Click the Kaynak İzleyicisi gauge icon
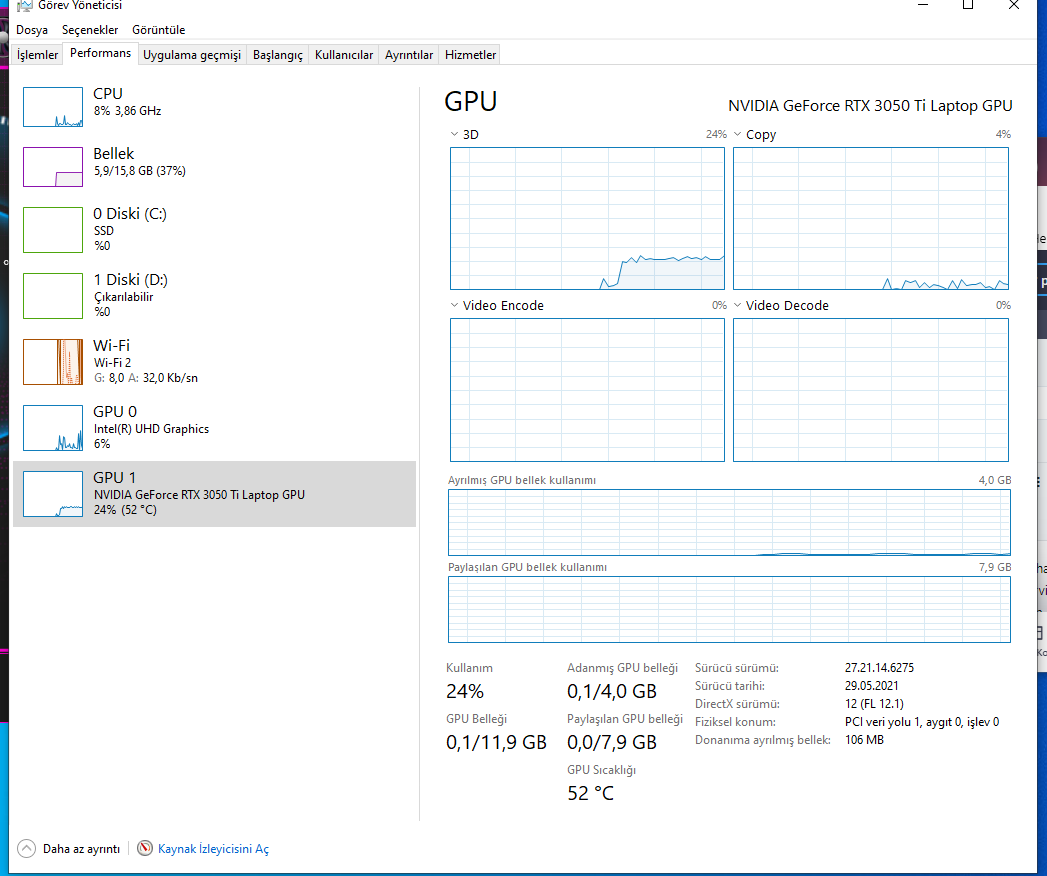This screenshot has height=876, width=1047. pos(145,848)
